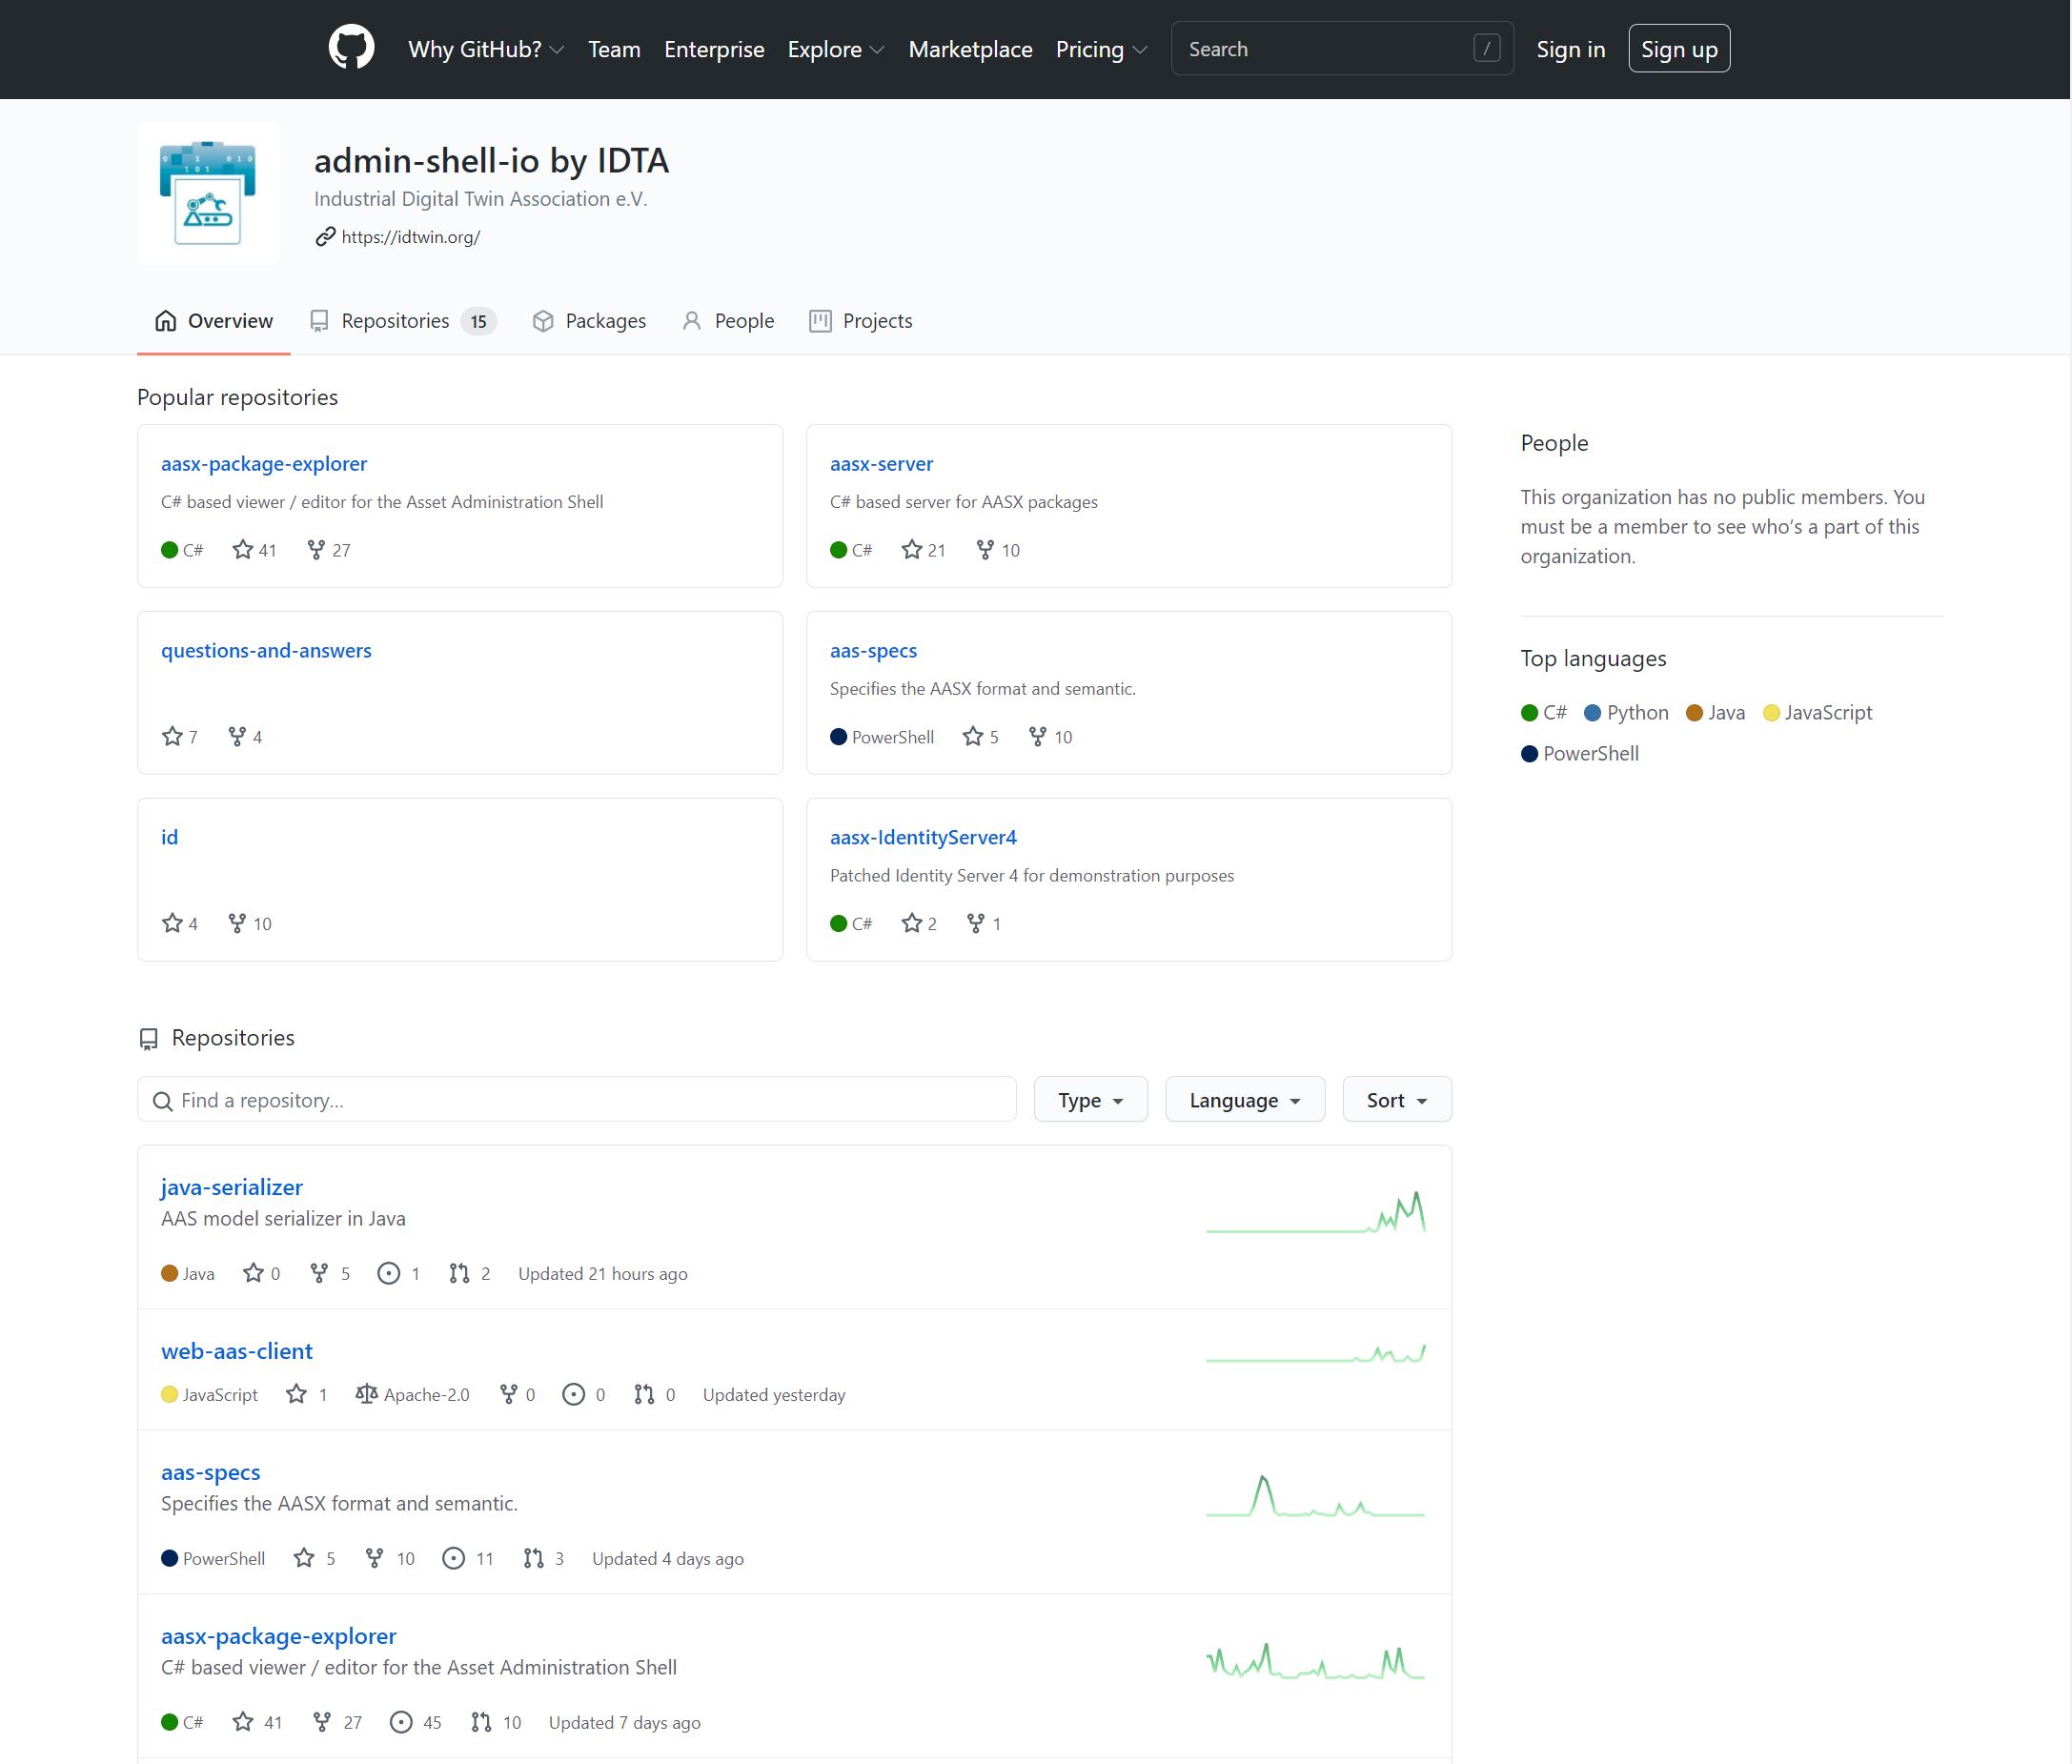This screenshot has height=1764, width=2072.
Task: Click the GitHub octocat logo
Action: pos(351,48)
